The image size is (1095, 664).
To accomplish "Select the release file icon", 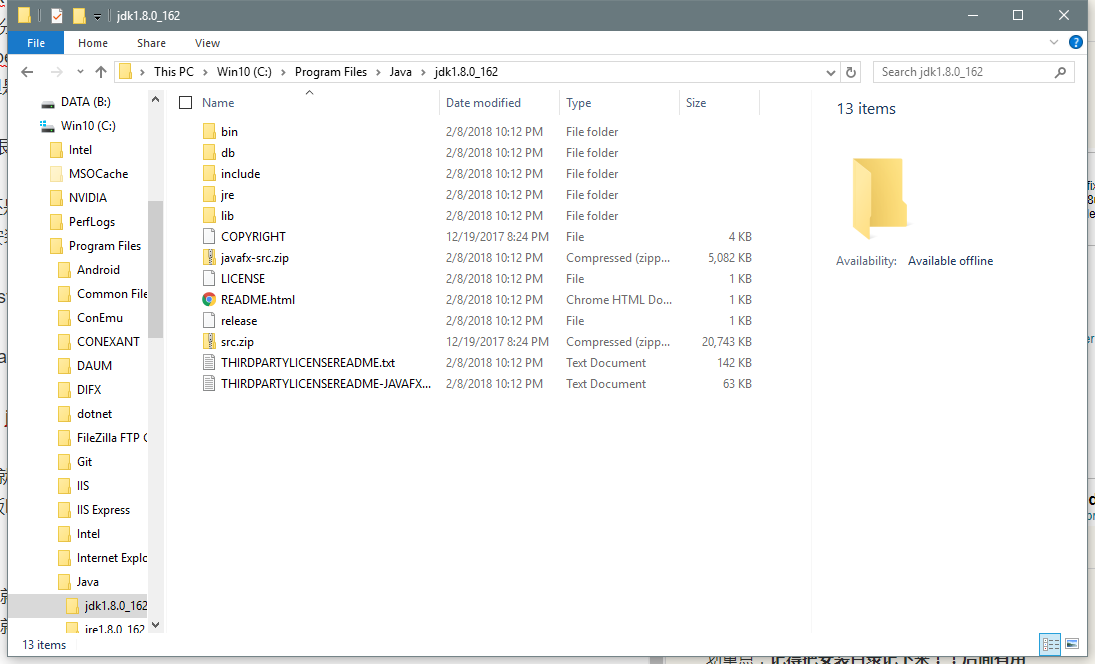I will tap(209, 320).
